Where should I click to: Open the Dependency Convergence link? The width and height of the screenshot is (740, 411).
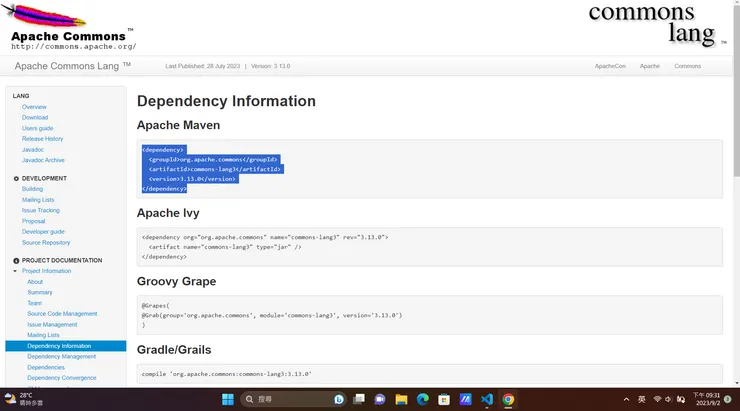pyautogui.click(x=62, y=378)
